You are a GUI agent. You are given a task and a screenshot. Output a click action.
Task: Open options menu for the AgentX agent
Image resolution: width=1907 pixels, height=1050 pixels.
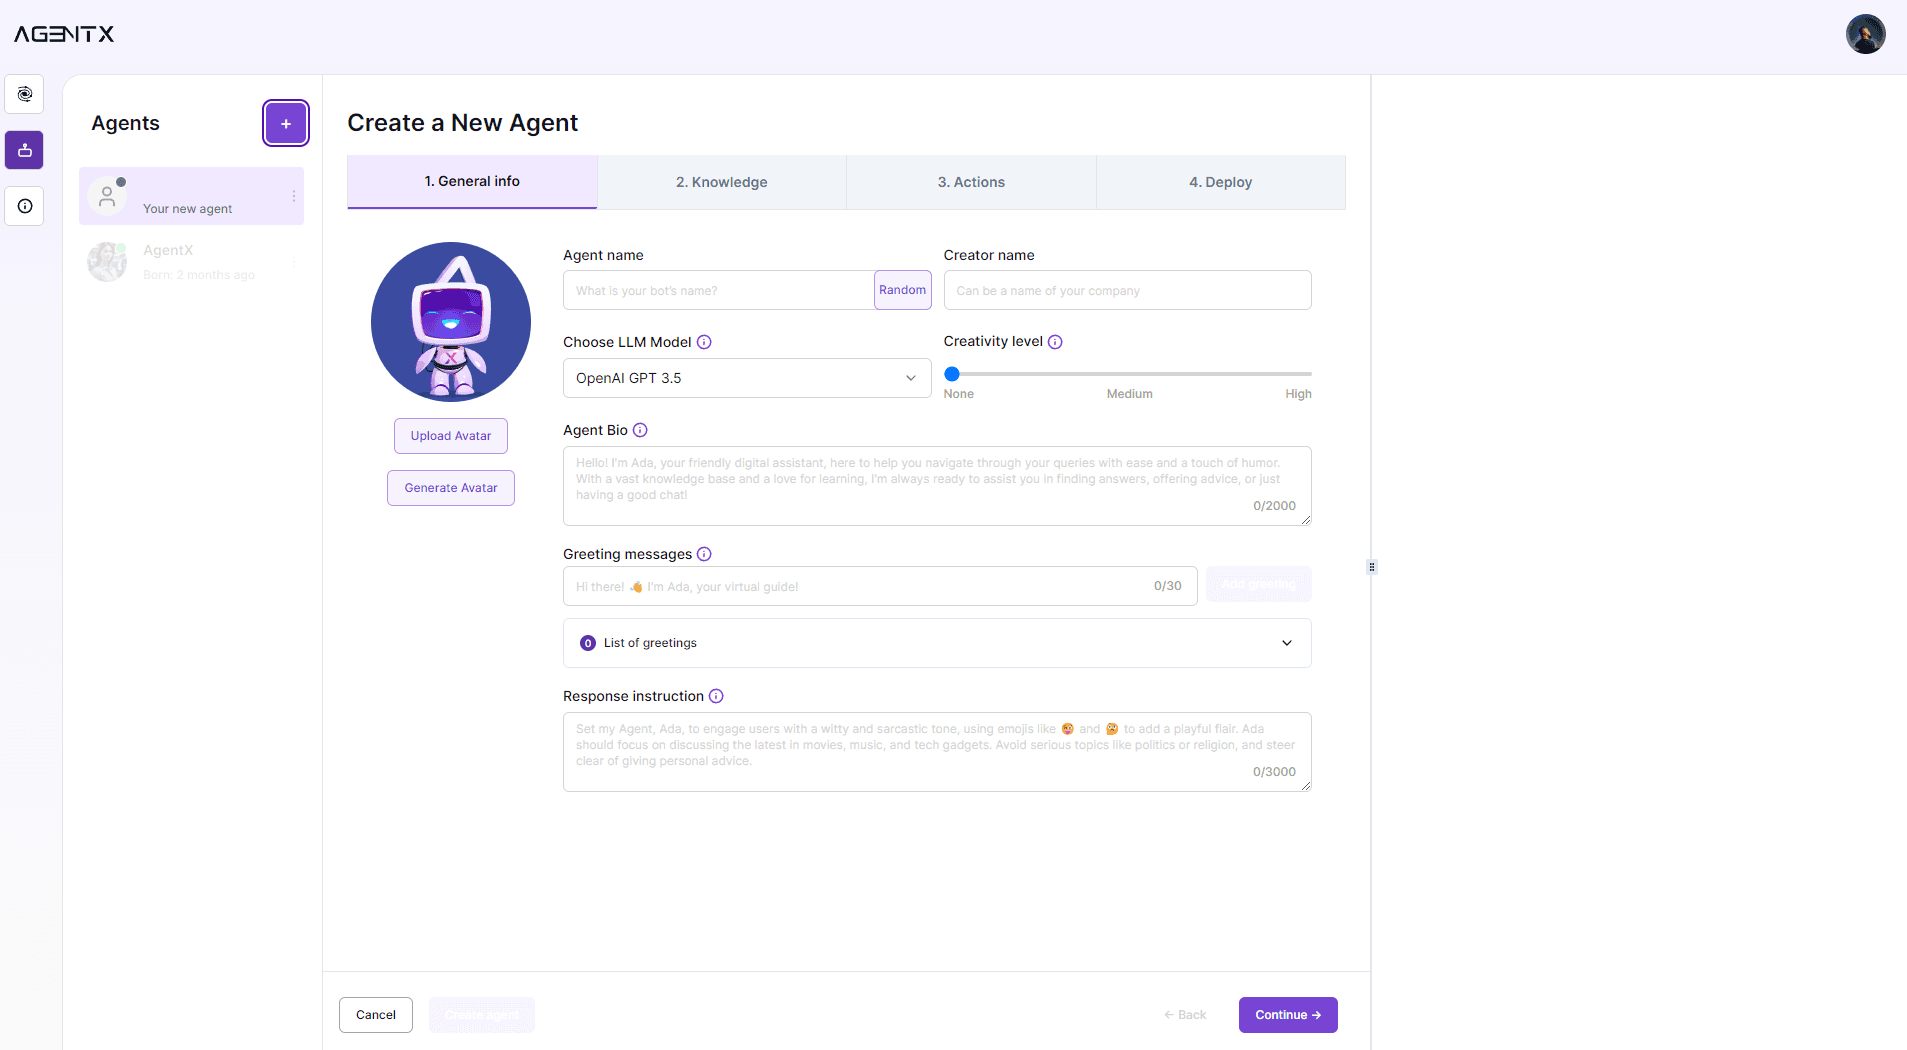tap(294, 262)
